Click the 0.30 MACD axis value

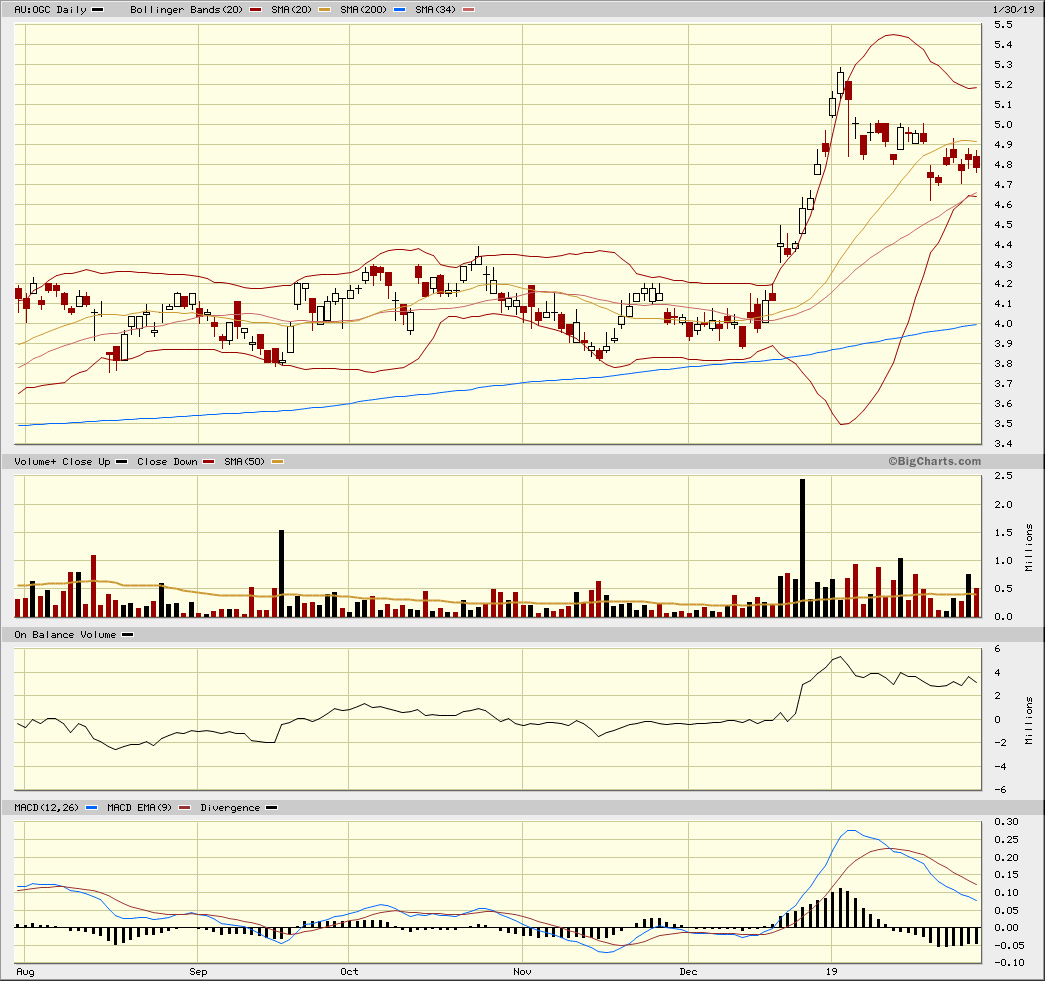[x=1006, y=822]
